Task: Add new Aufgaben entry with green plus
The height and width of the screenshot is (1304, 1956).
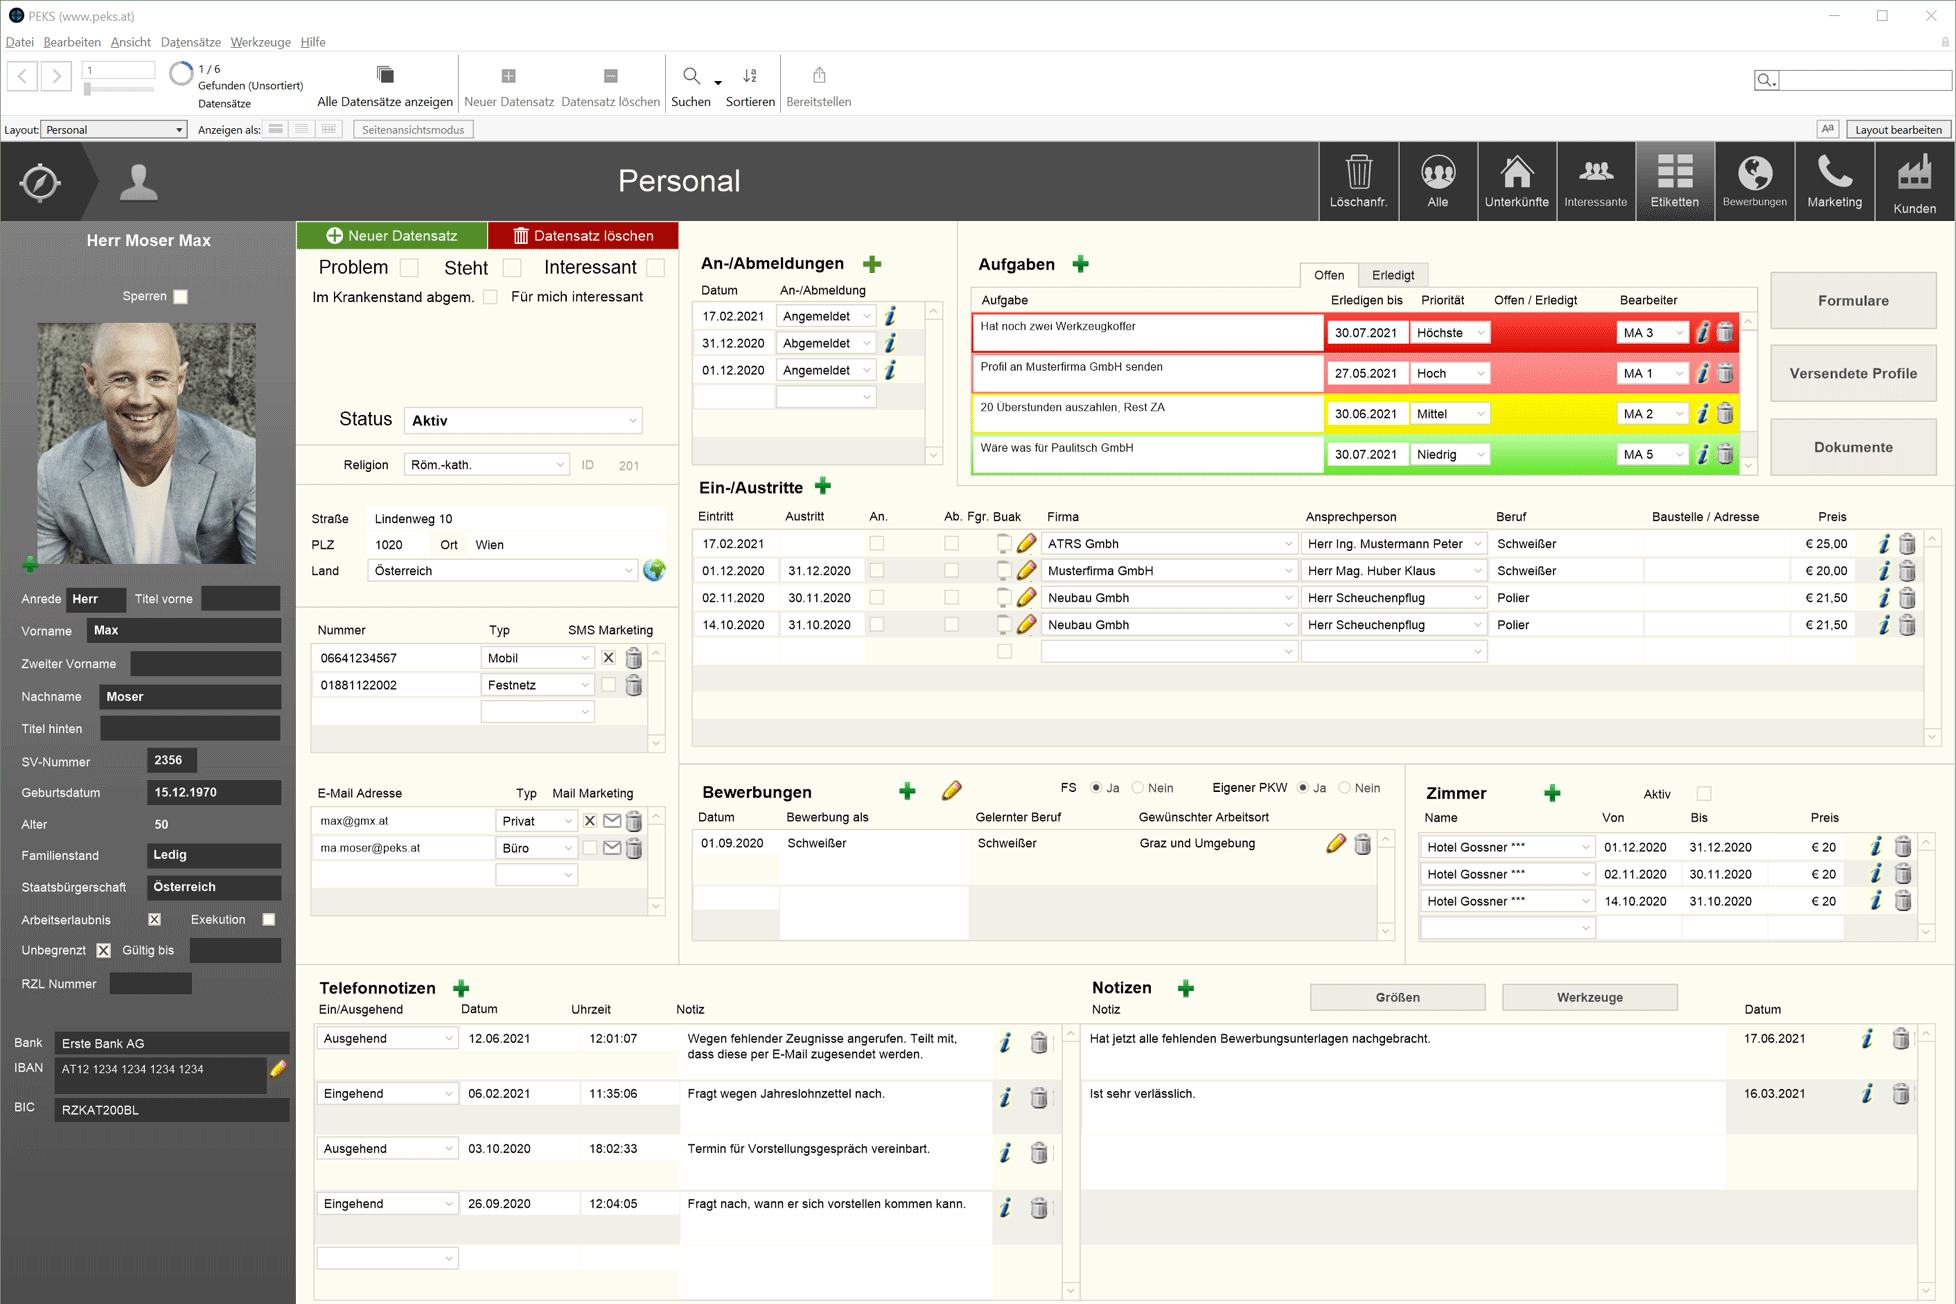Action: (x=1080, y=264)
